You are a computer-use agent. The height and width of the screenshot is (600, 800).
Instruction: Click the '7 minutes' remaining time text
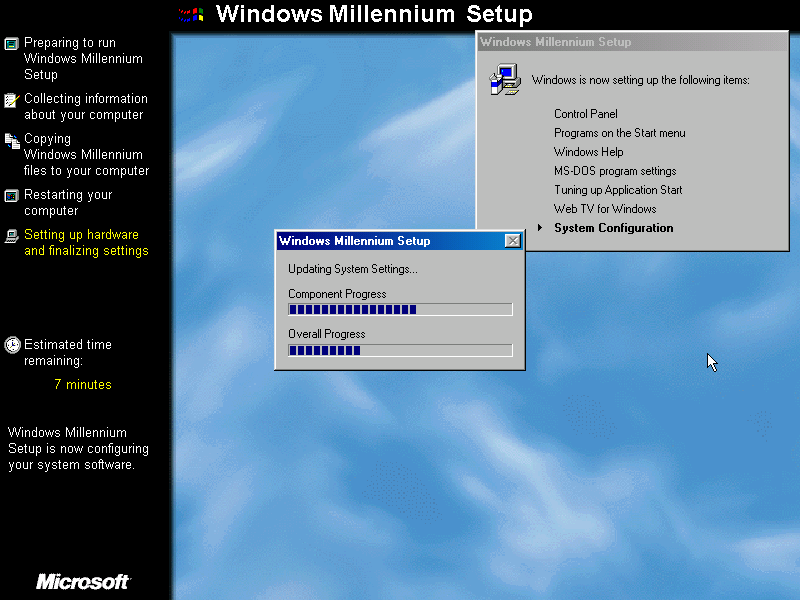83,384
